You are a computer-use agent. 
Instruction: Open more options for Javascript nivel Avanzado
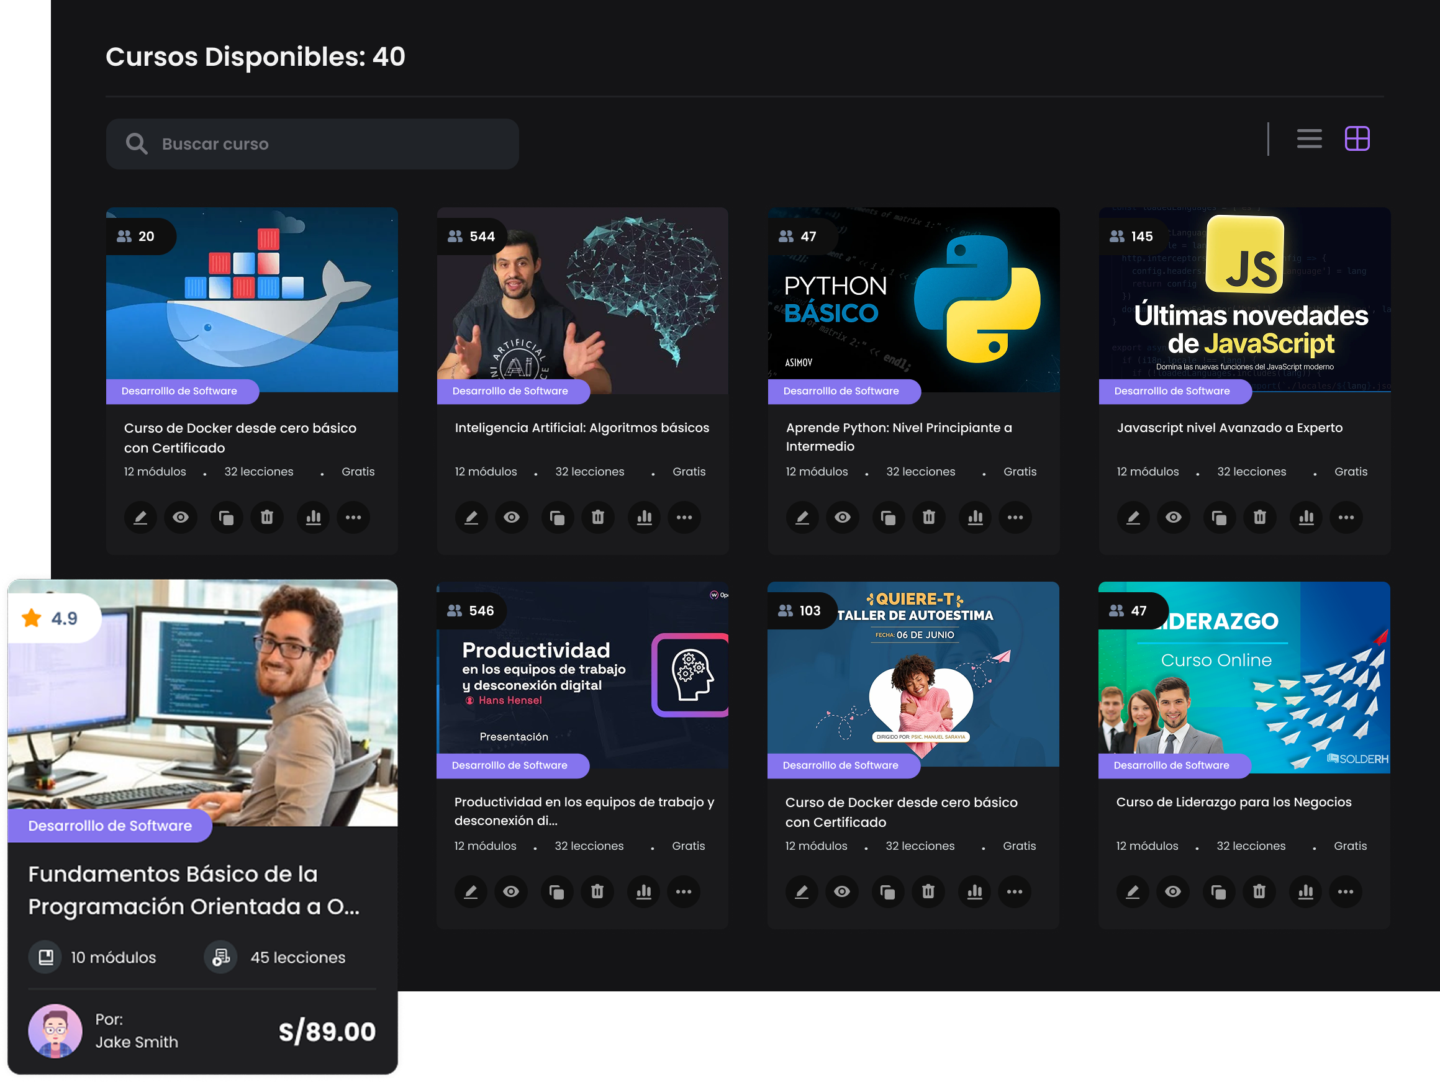click(1346, 517)
